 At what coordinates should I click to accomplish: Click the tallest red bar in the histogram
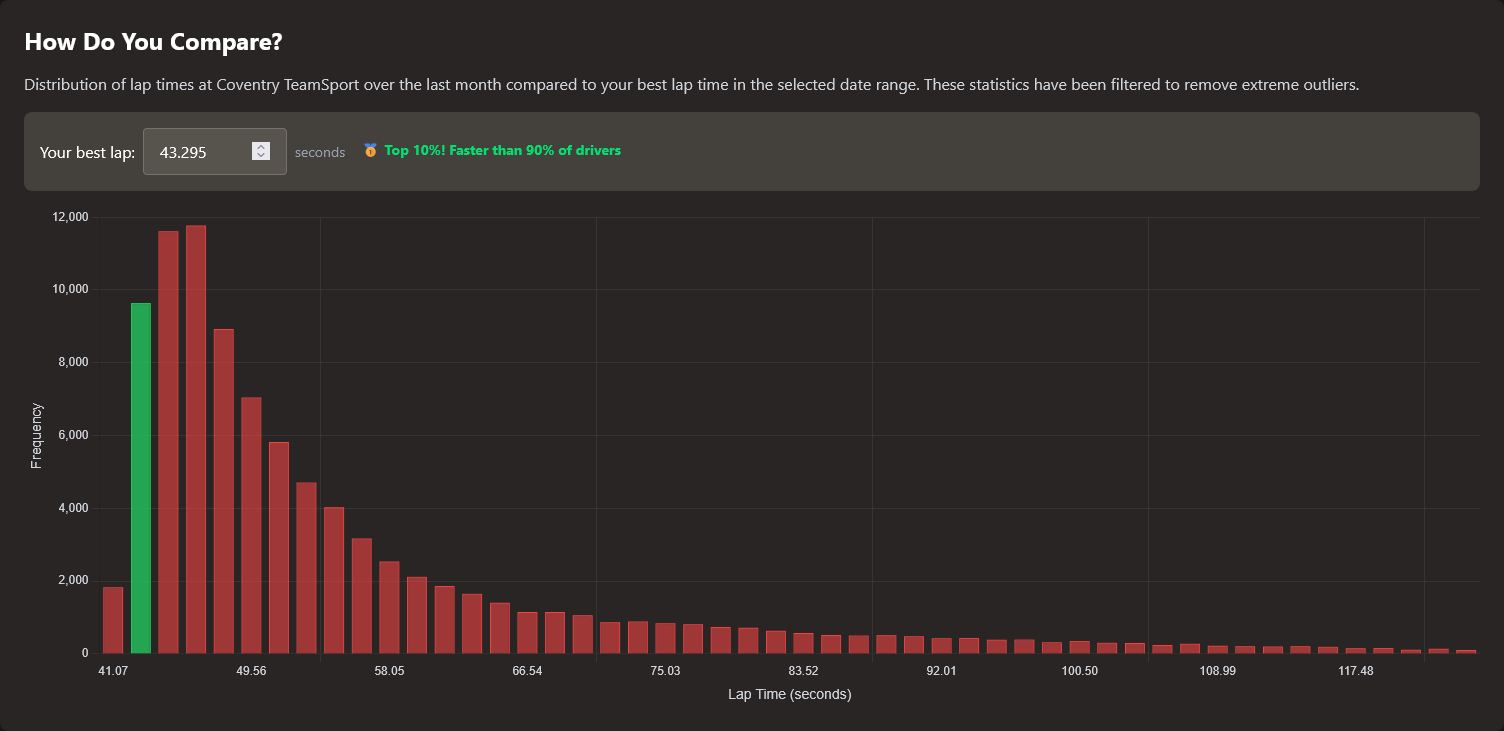point(196,440)
